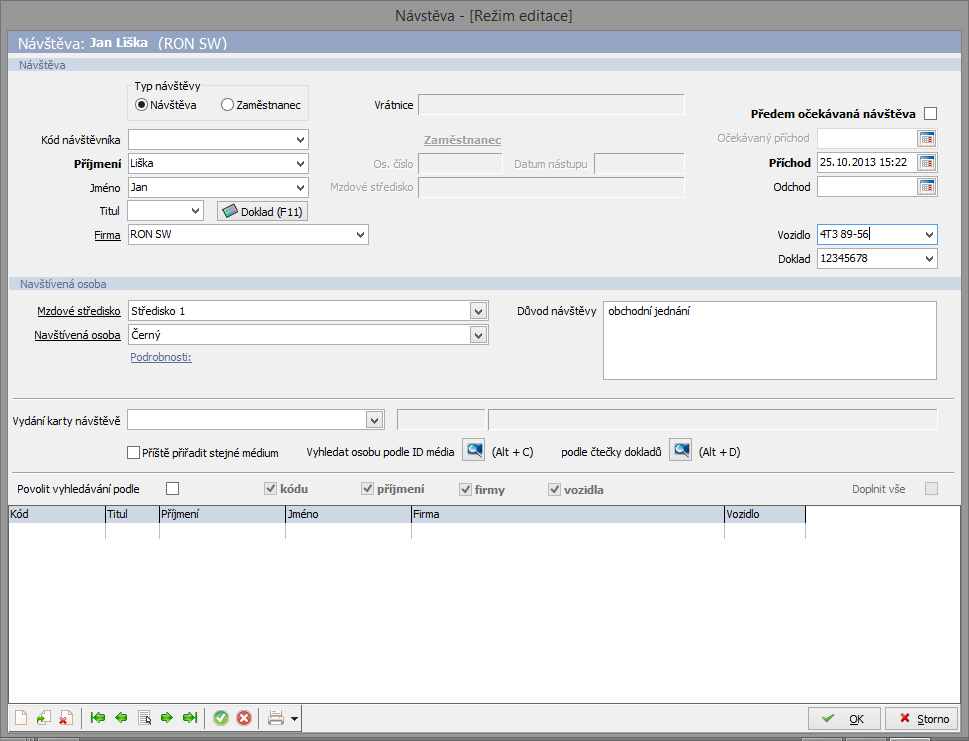This screenshot has width=969, height=741.
Task: Toggle the kódu search checkbox
Action: click(270, 489)
